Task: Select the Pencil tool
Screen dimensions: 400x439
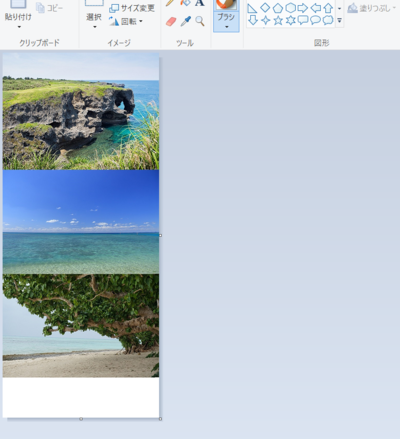Action: pos(170,3)
